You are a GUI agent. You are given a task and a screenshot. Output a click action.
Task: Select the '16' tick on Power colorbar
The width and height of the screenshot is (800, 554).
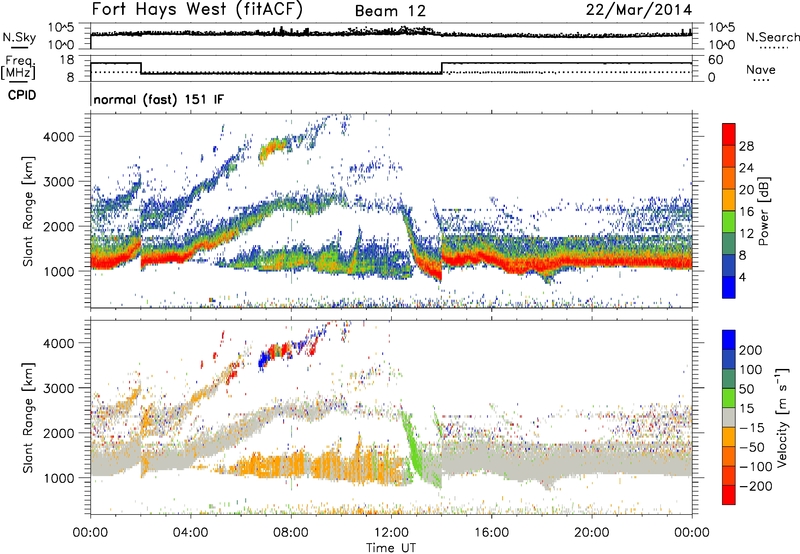coord(746,212)
